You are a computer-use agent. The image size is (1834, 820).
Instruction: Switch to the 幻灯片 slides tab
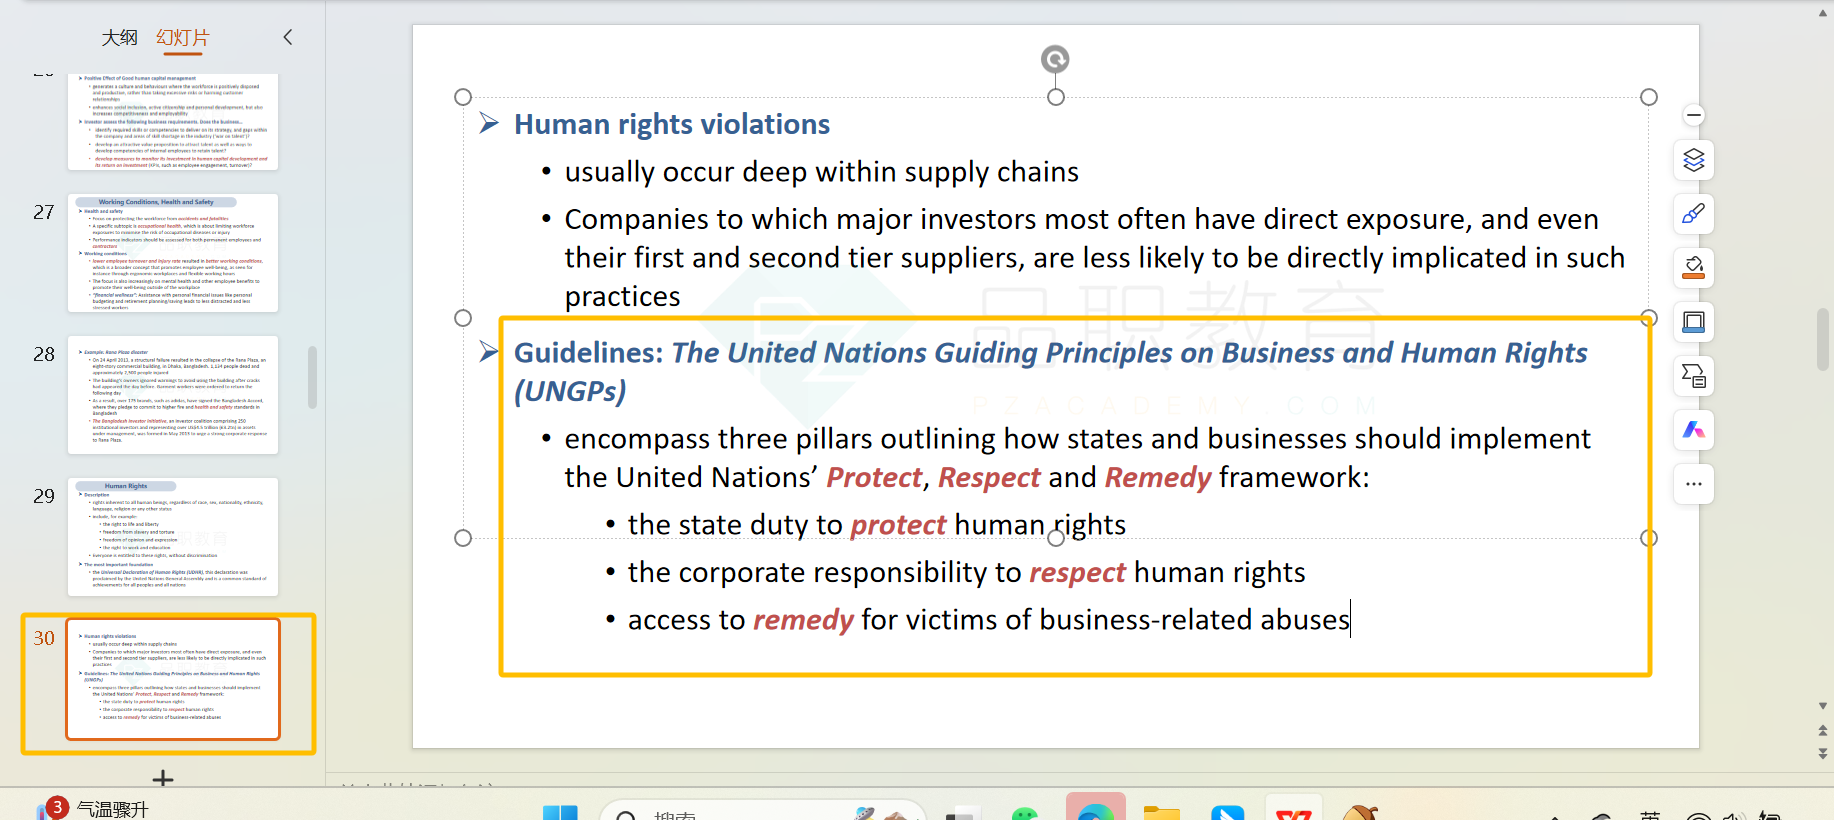point(182,37)
